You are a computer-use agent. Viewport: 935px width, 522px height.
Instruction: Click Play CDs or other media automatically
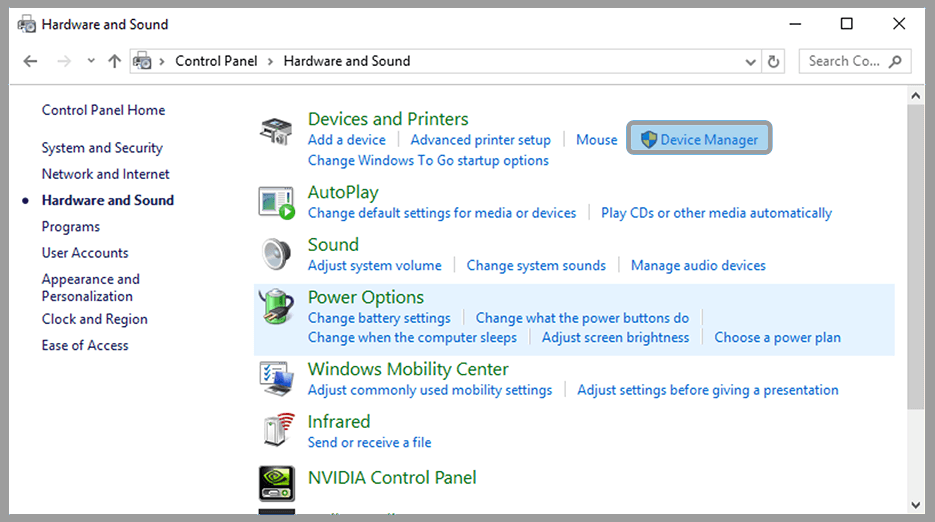point(716,213)
